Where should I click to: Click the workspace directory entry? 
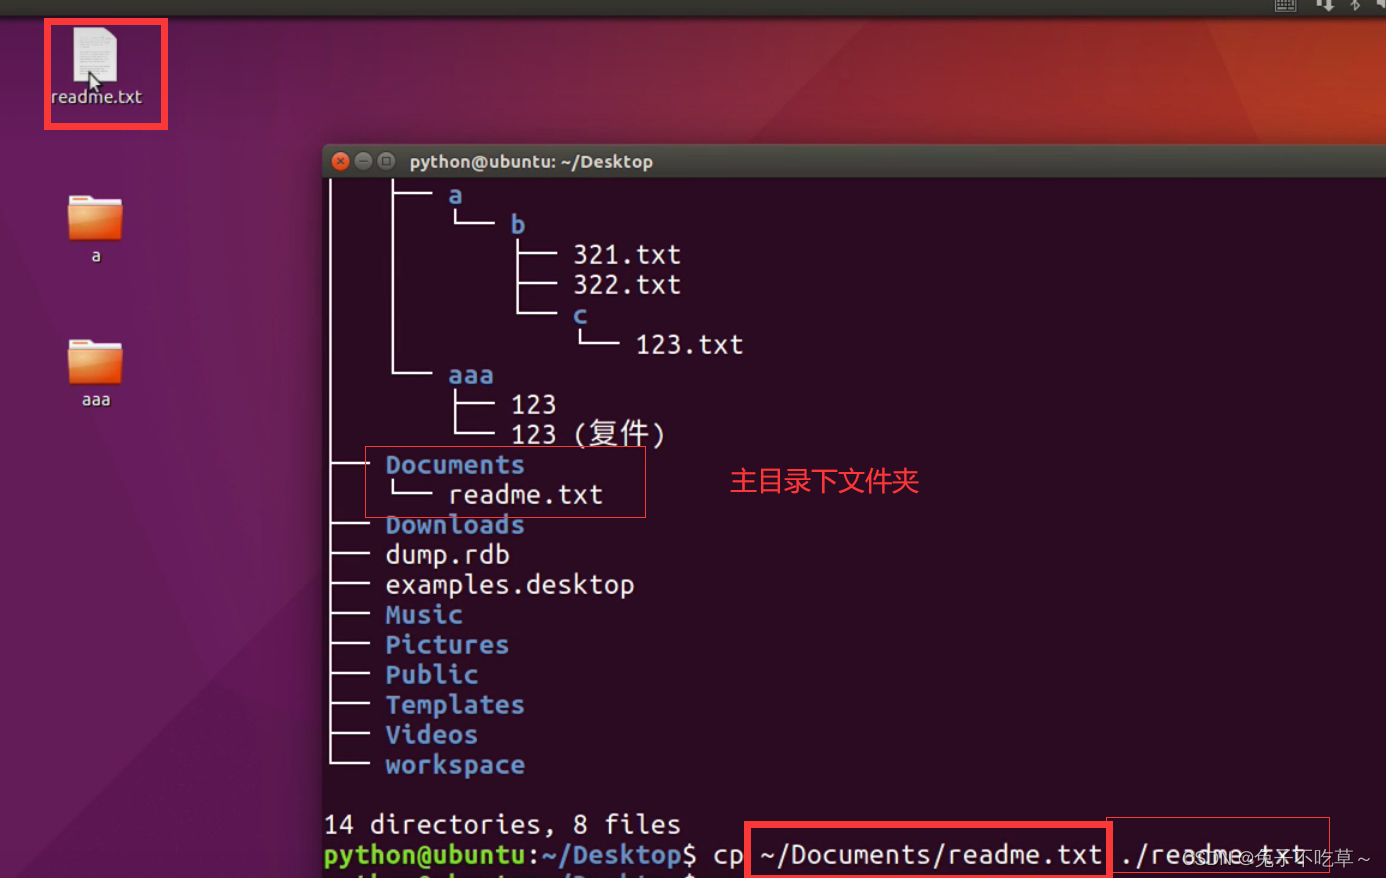click(455, 765)
